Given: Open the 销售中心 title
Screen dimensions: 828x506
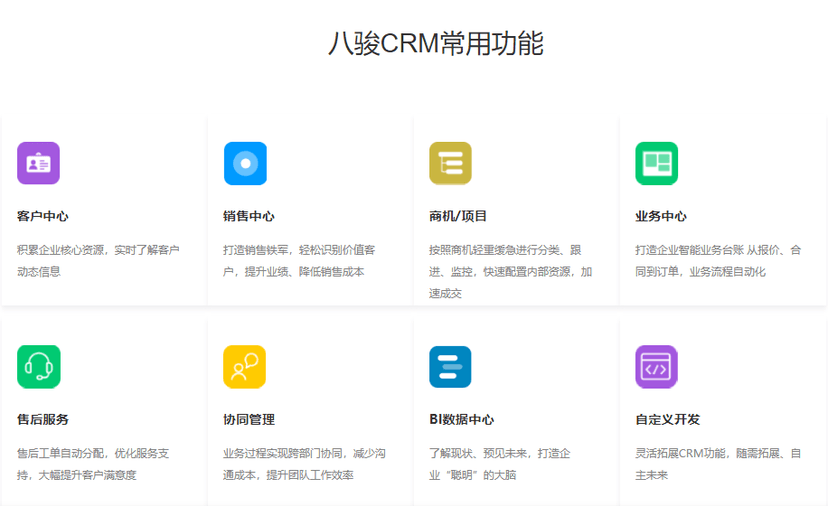Looking at the screenshot, I should [249, 216].
